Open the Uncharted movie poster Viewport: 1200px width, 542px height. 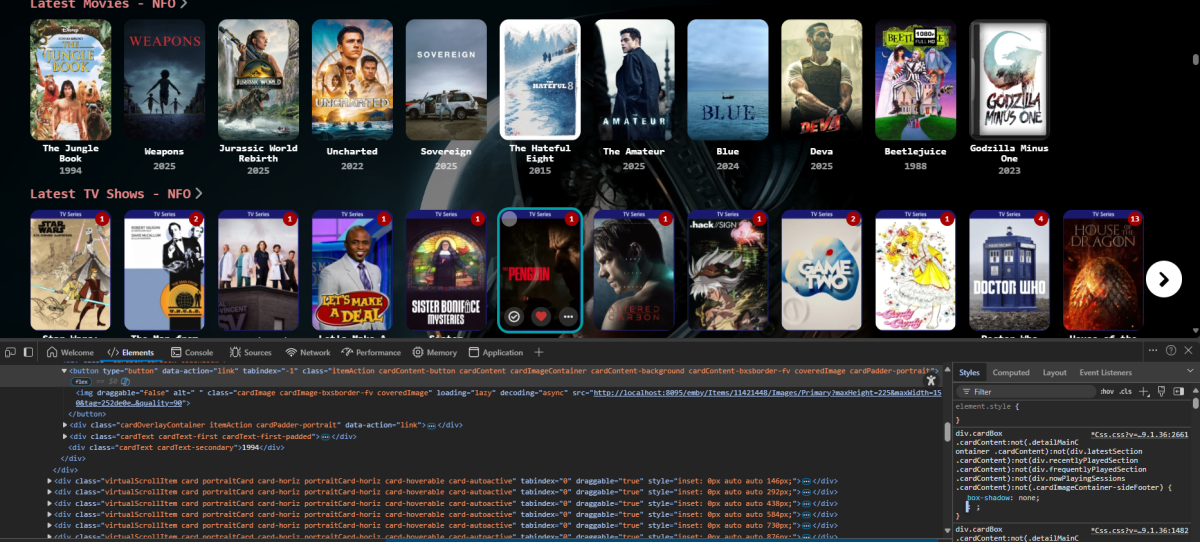point(352,79)
